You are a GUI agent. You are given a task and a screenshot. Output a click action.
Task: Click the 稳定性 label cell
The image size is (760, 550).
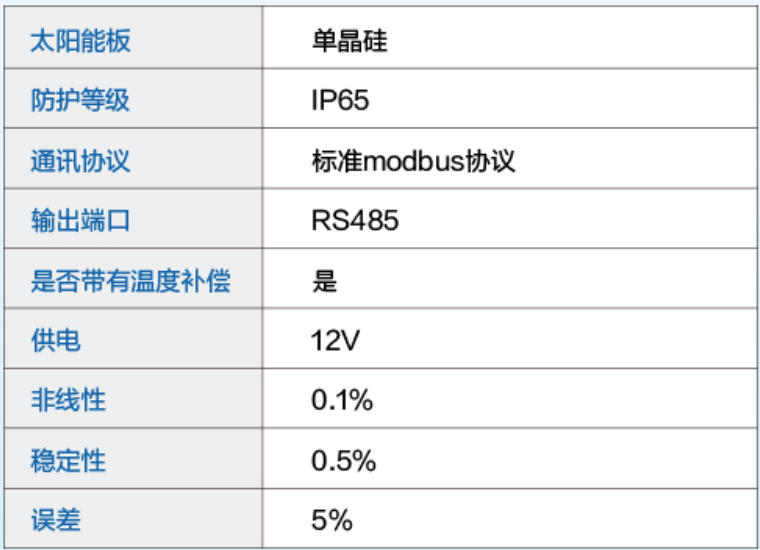[69, 461]
